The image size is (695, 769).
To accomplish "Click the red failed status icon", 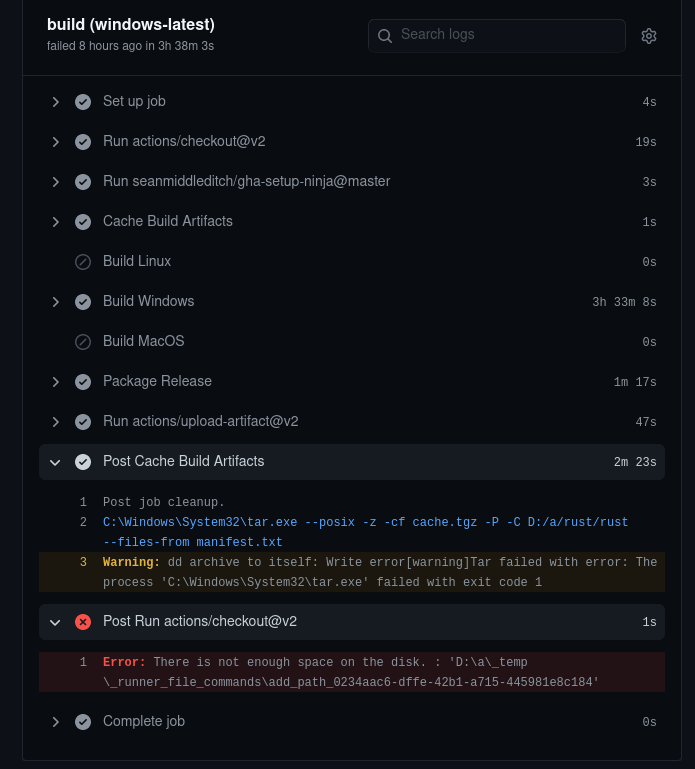I will click(83, 622).
